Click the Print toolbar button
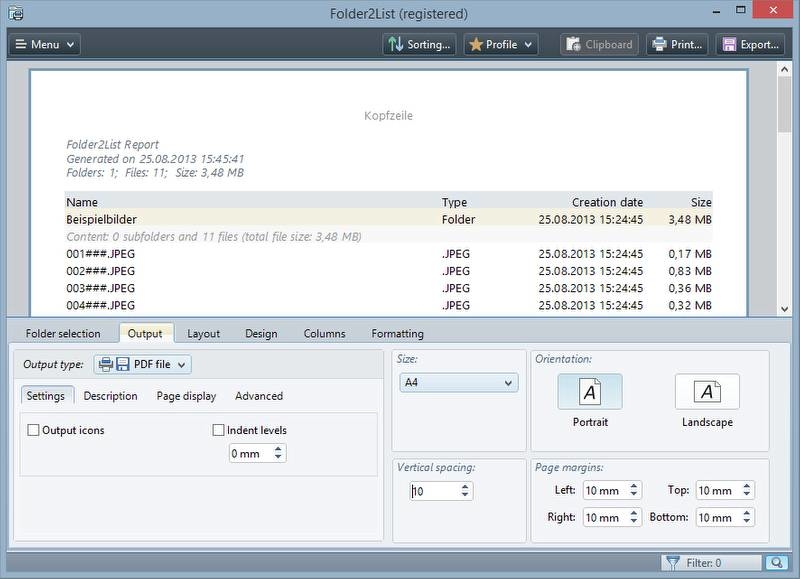Image resolution: width=800 pixels, height=579 pixels. [677, 44]
